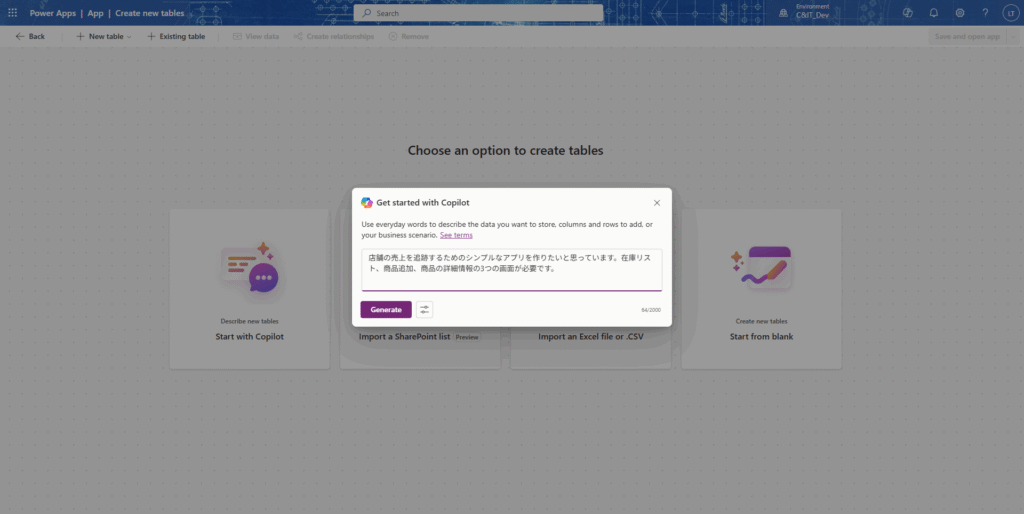Click Existing table in command bar
1024x514 pixels.
point(176,36)
